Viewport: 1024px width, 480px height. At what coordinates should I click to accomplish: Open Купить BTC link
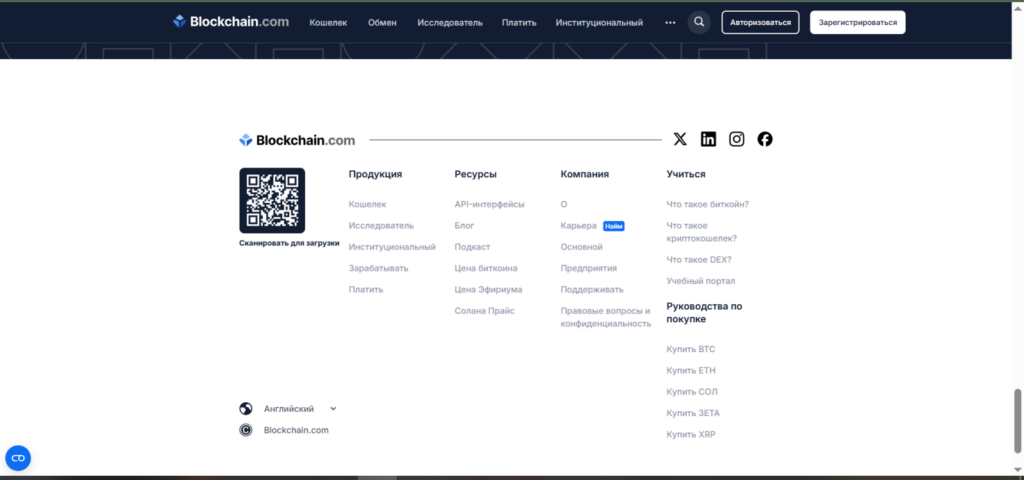coord(691,349)
